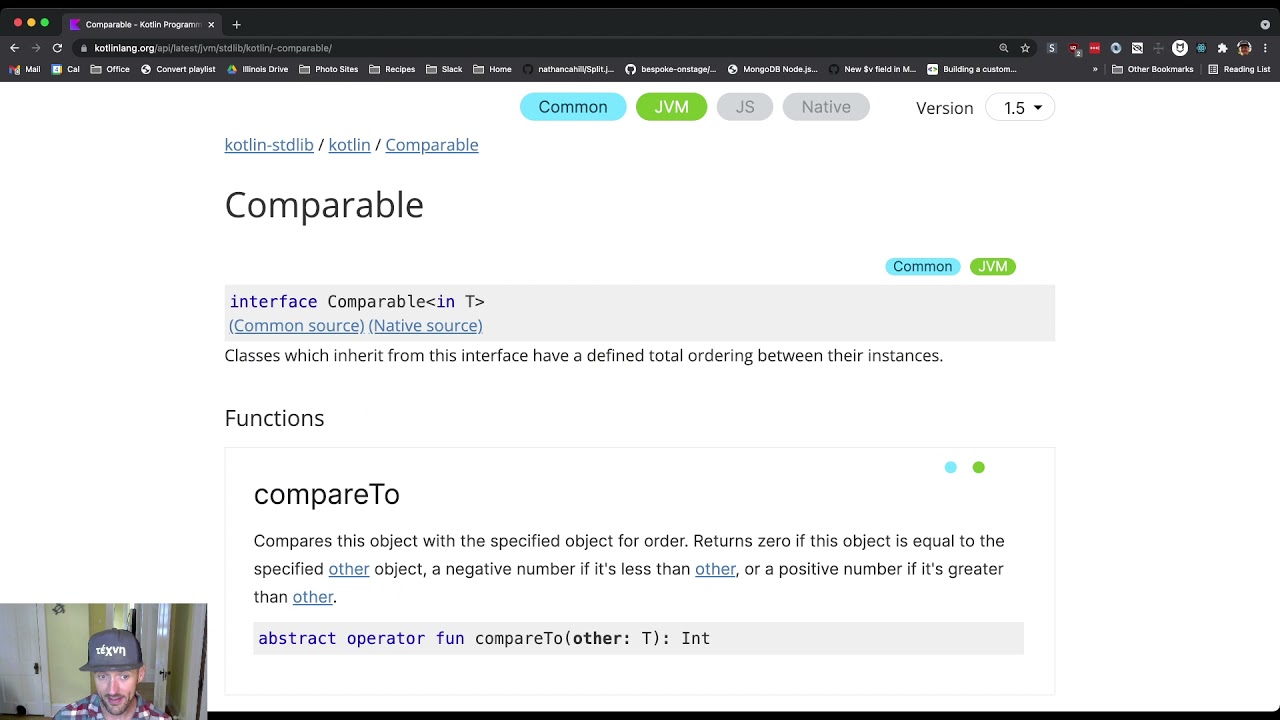Click the uBlock Origin shield extension icon
Screen dimensions: 1280x720
1073,48
